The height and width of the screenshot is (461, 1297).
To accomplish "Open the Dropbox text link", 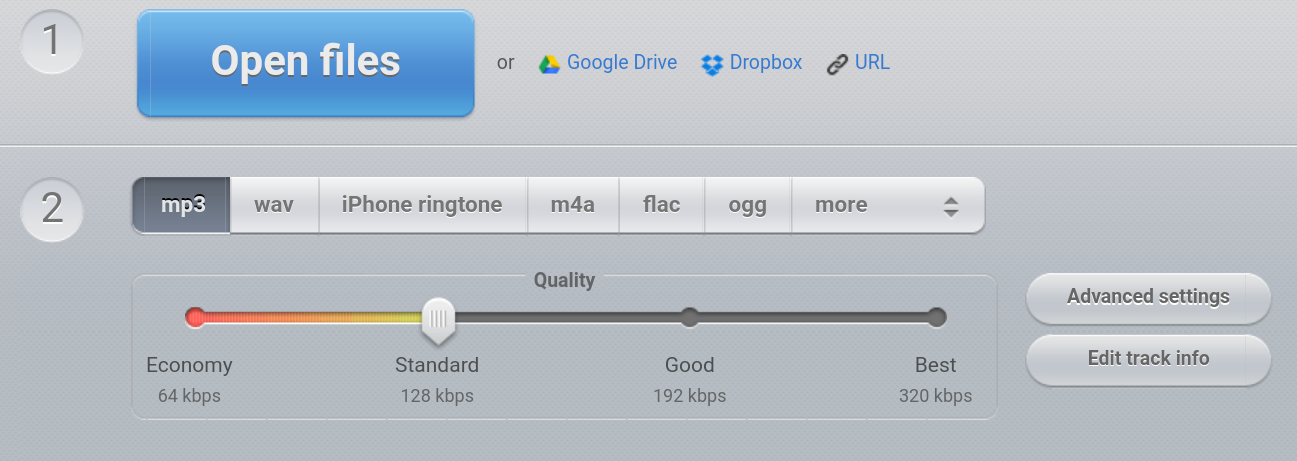I will (765, 63).
